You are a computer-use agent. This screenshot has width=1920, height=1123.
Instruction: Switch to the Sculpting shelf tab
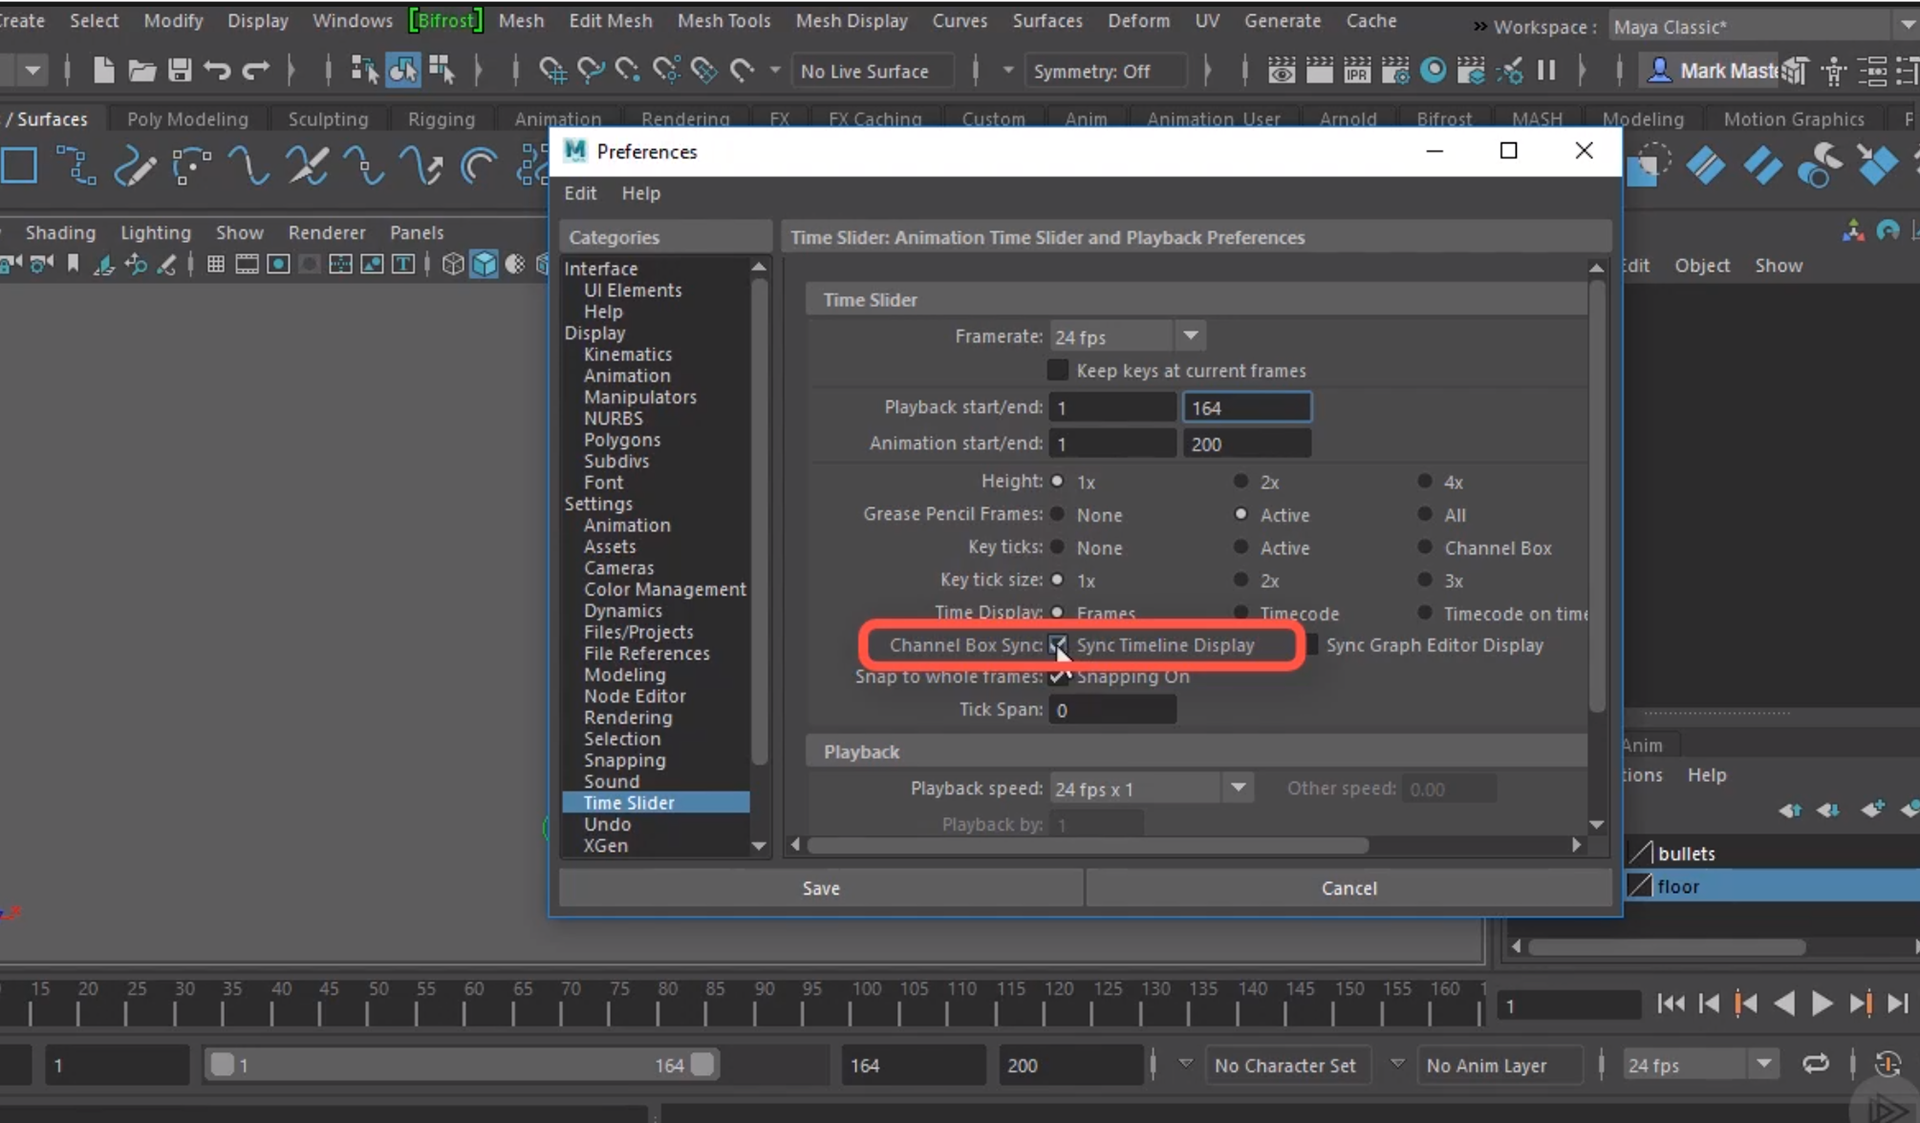pyautogui.click(x=328, y=119)
